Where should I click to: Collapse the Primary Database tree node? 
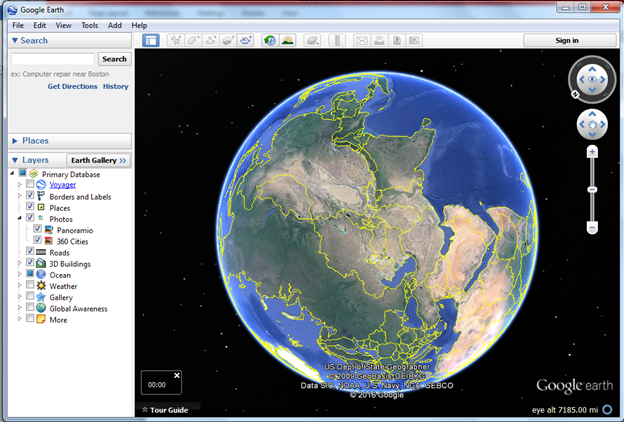click(12, 173)
